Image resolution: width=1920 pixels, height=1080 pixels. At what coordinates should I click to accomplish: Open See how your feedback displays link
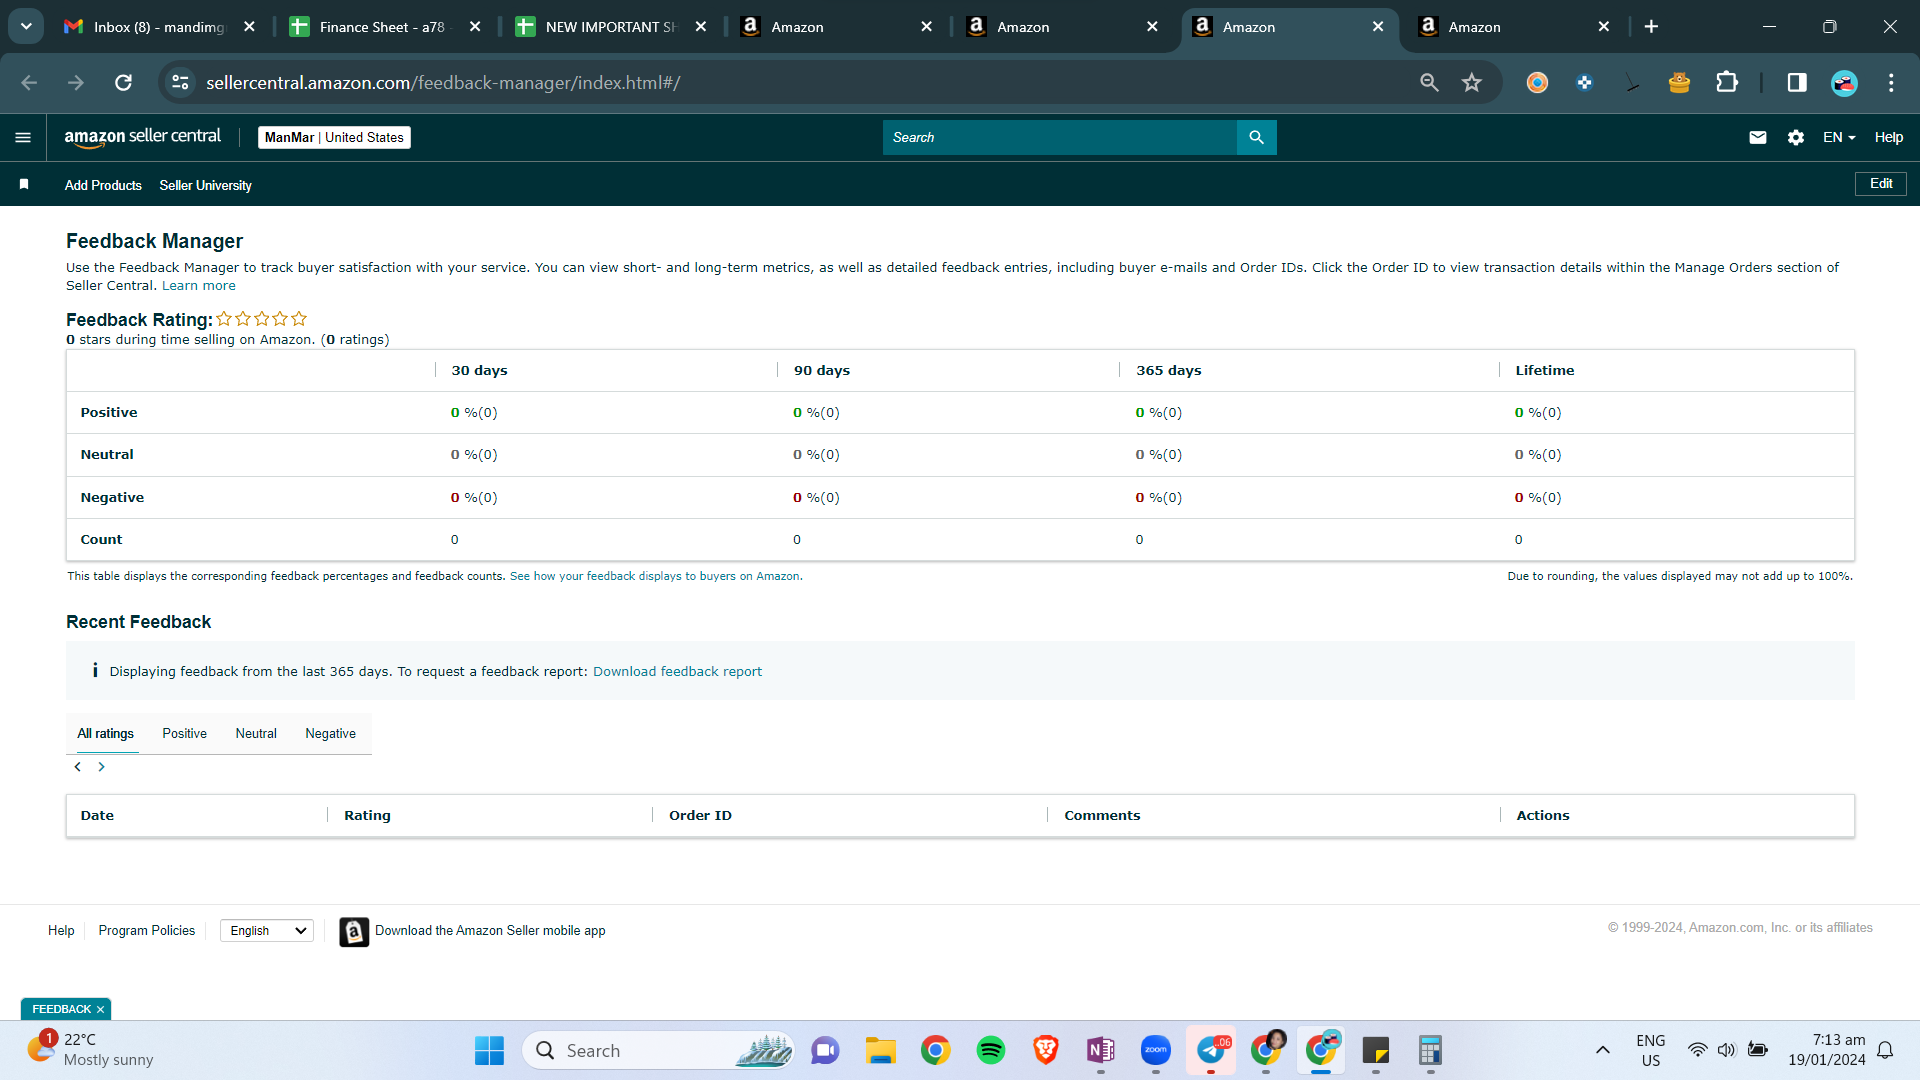(x=655, y=576)
